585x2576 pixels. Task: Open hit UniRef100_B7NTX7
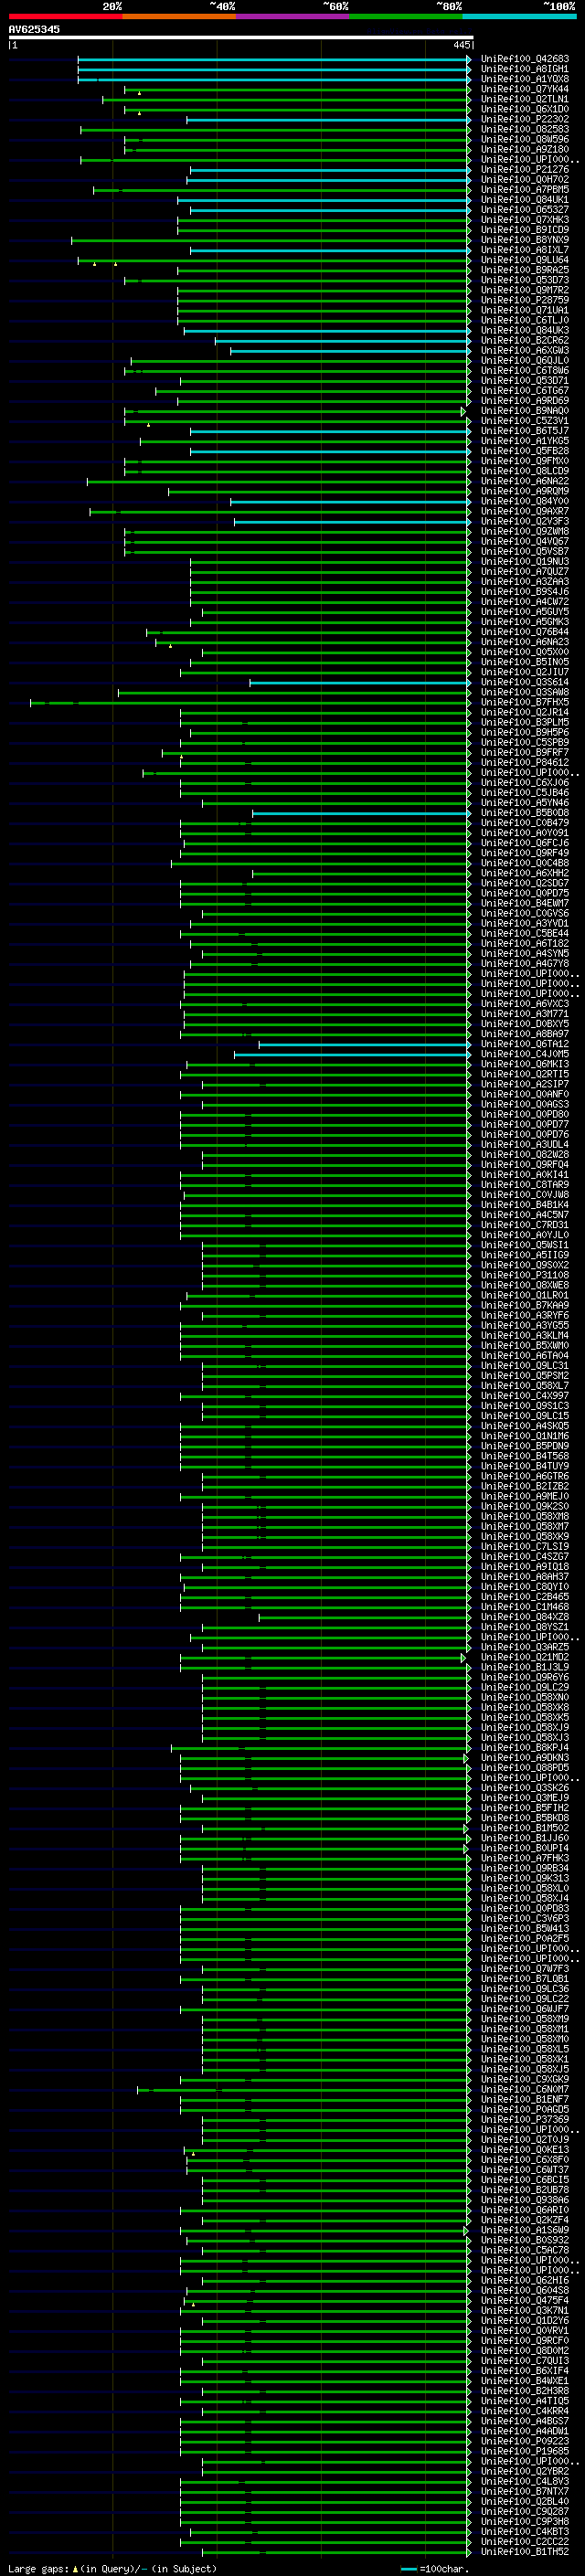[524, 2491]
